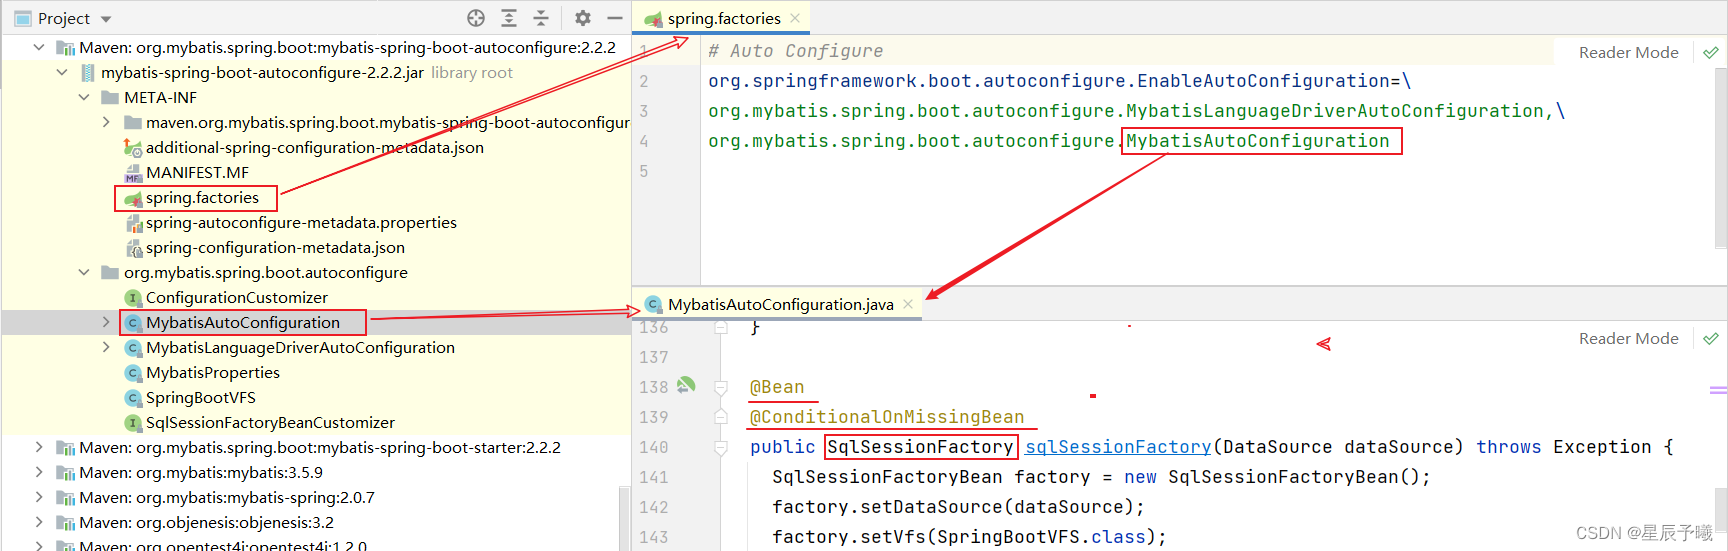Open the Project panel settings gear
This screenshot has width=1728, height=551.
pos(583,18)
